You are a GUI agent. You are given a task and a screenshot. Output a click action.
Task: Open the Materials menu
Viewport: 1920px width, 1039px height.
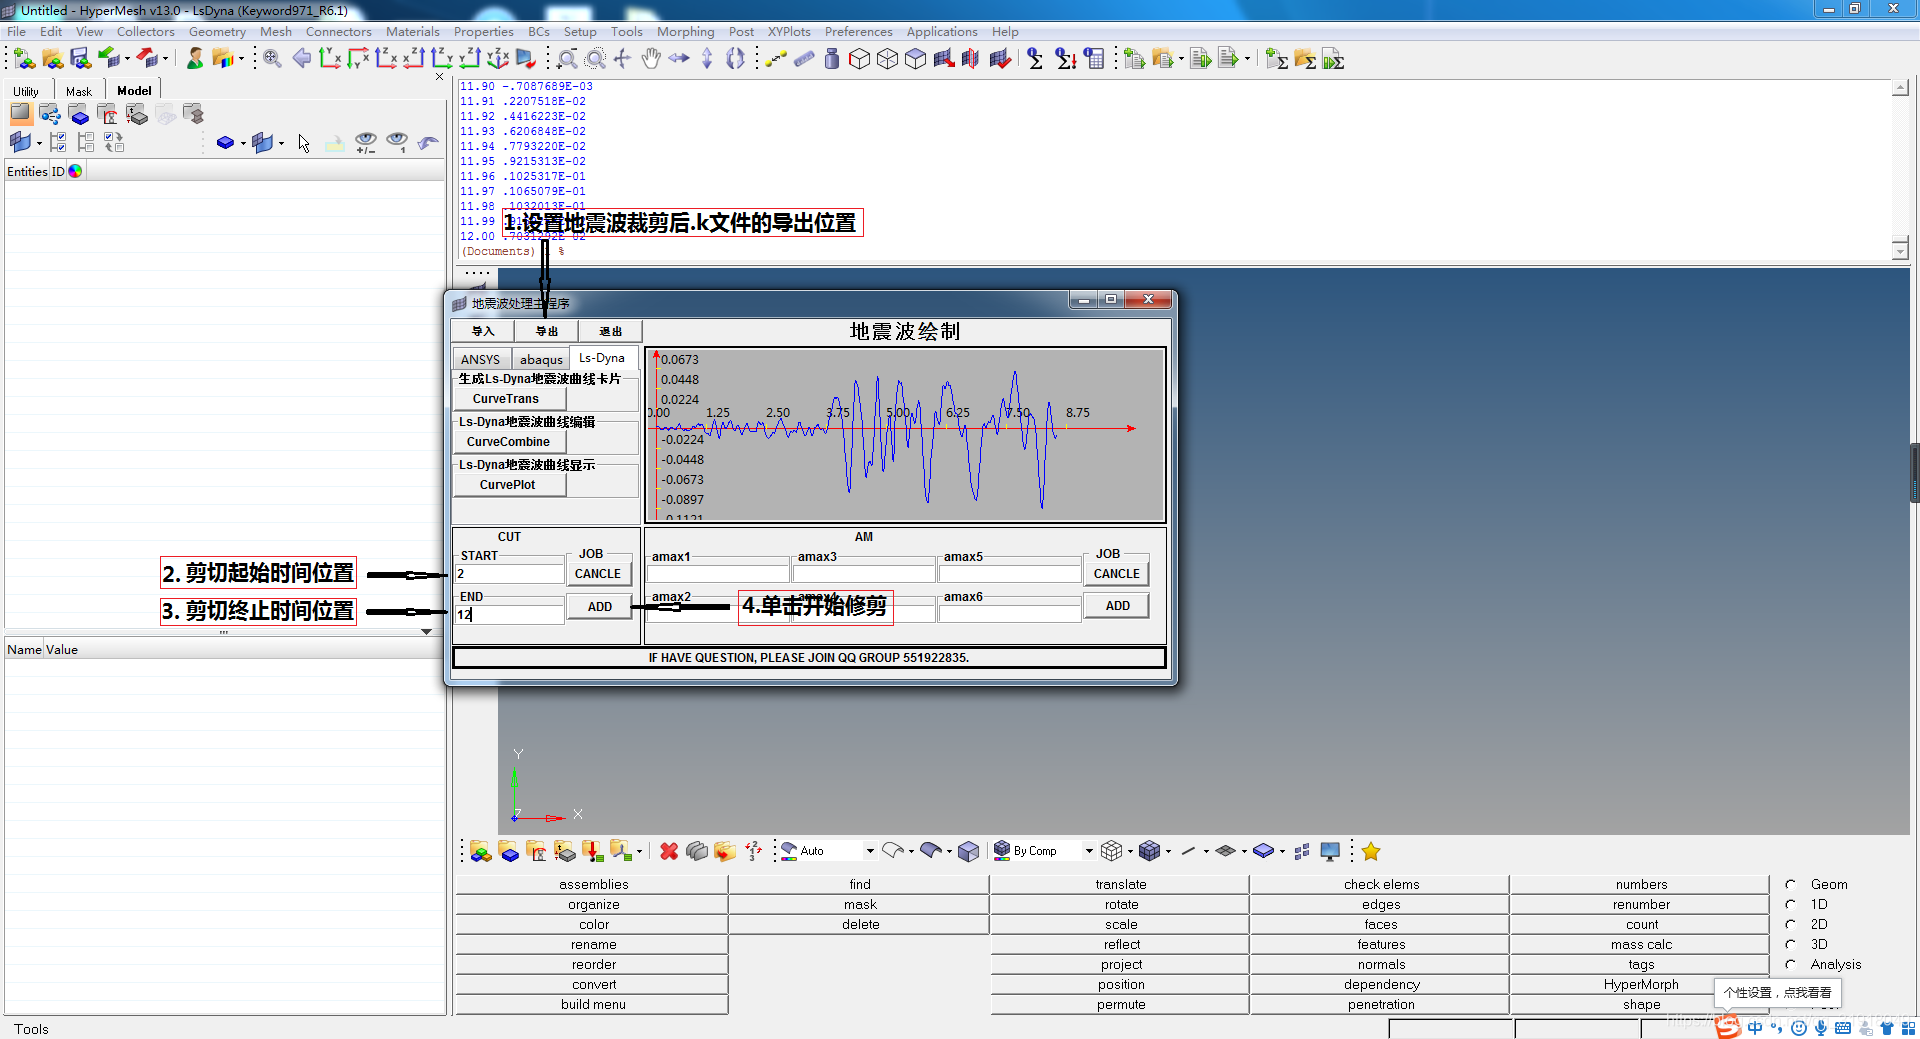(x=412, y=31)
